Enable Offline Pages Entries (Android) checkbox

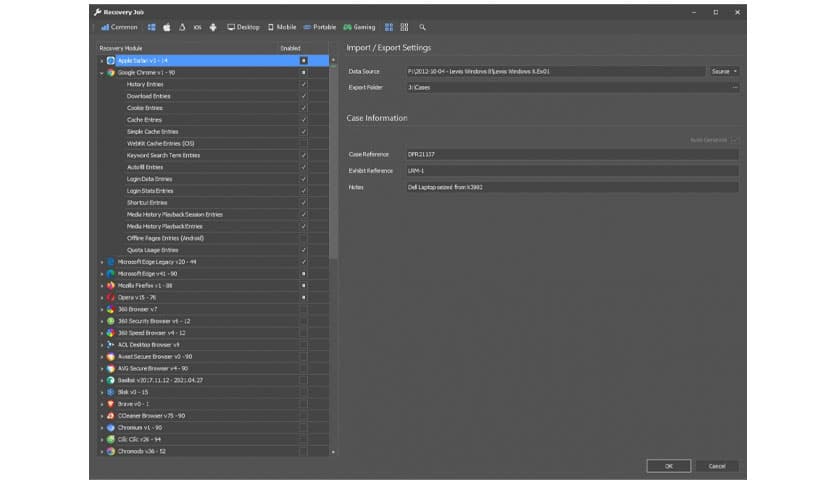[303, 238]
